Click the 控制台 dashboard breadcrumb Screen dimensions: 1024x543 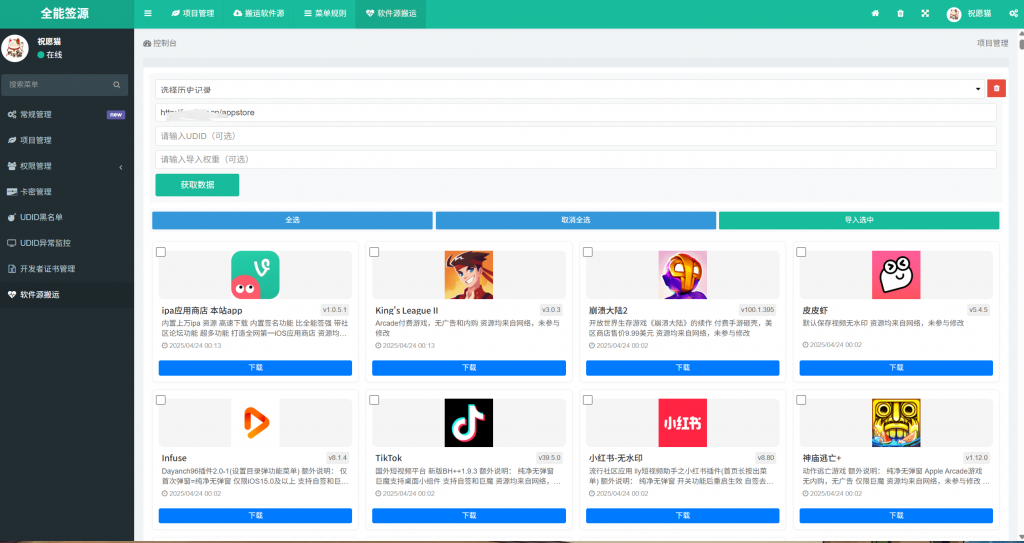160,44
